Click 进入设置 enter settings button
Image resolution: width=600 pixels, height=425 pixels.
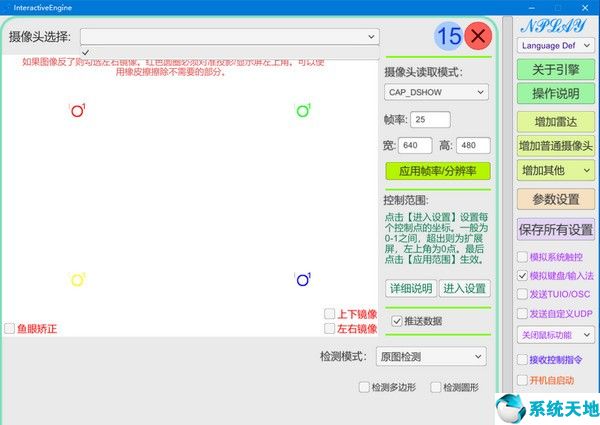pyautogui.click(x=465, y=288)
